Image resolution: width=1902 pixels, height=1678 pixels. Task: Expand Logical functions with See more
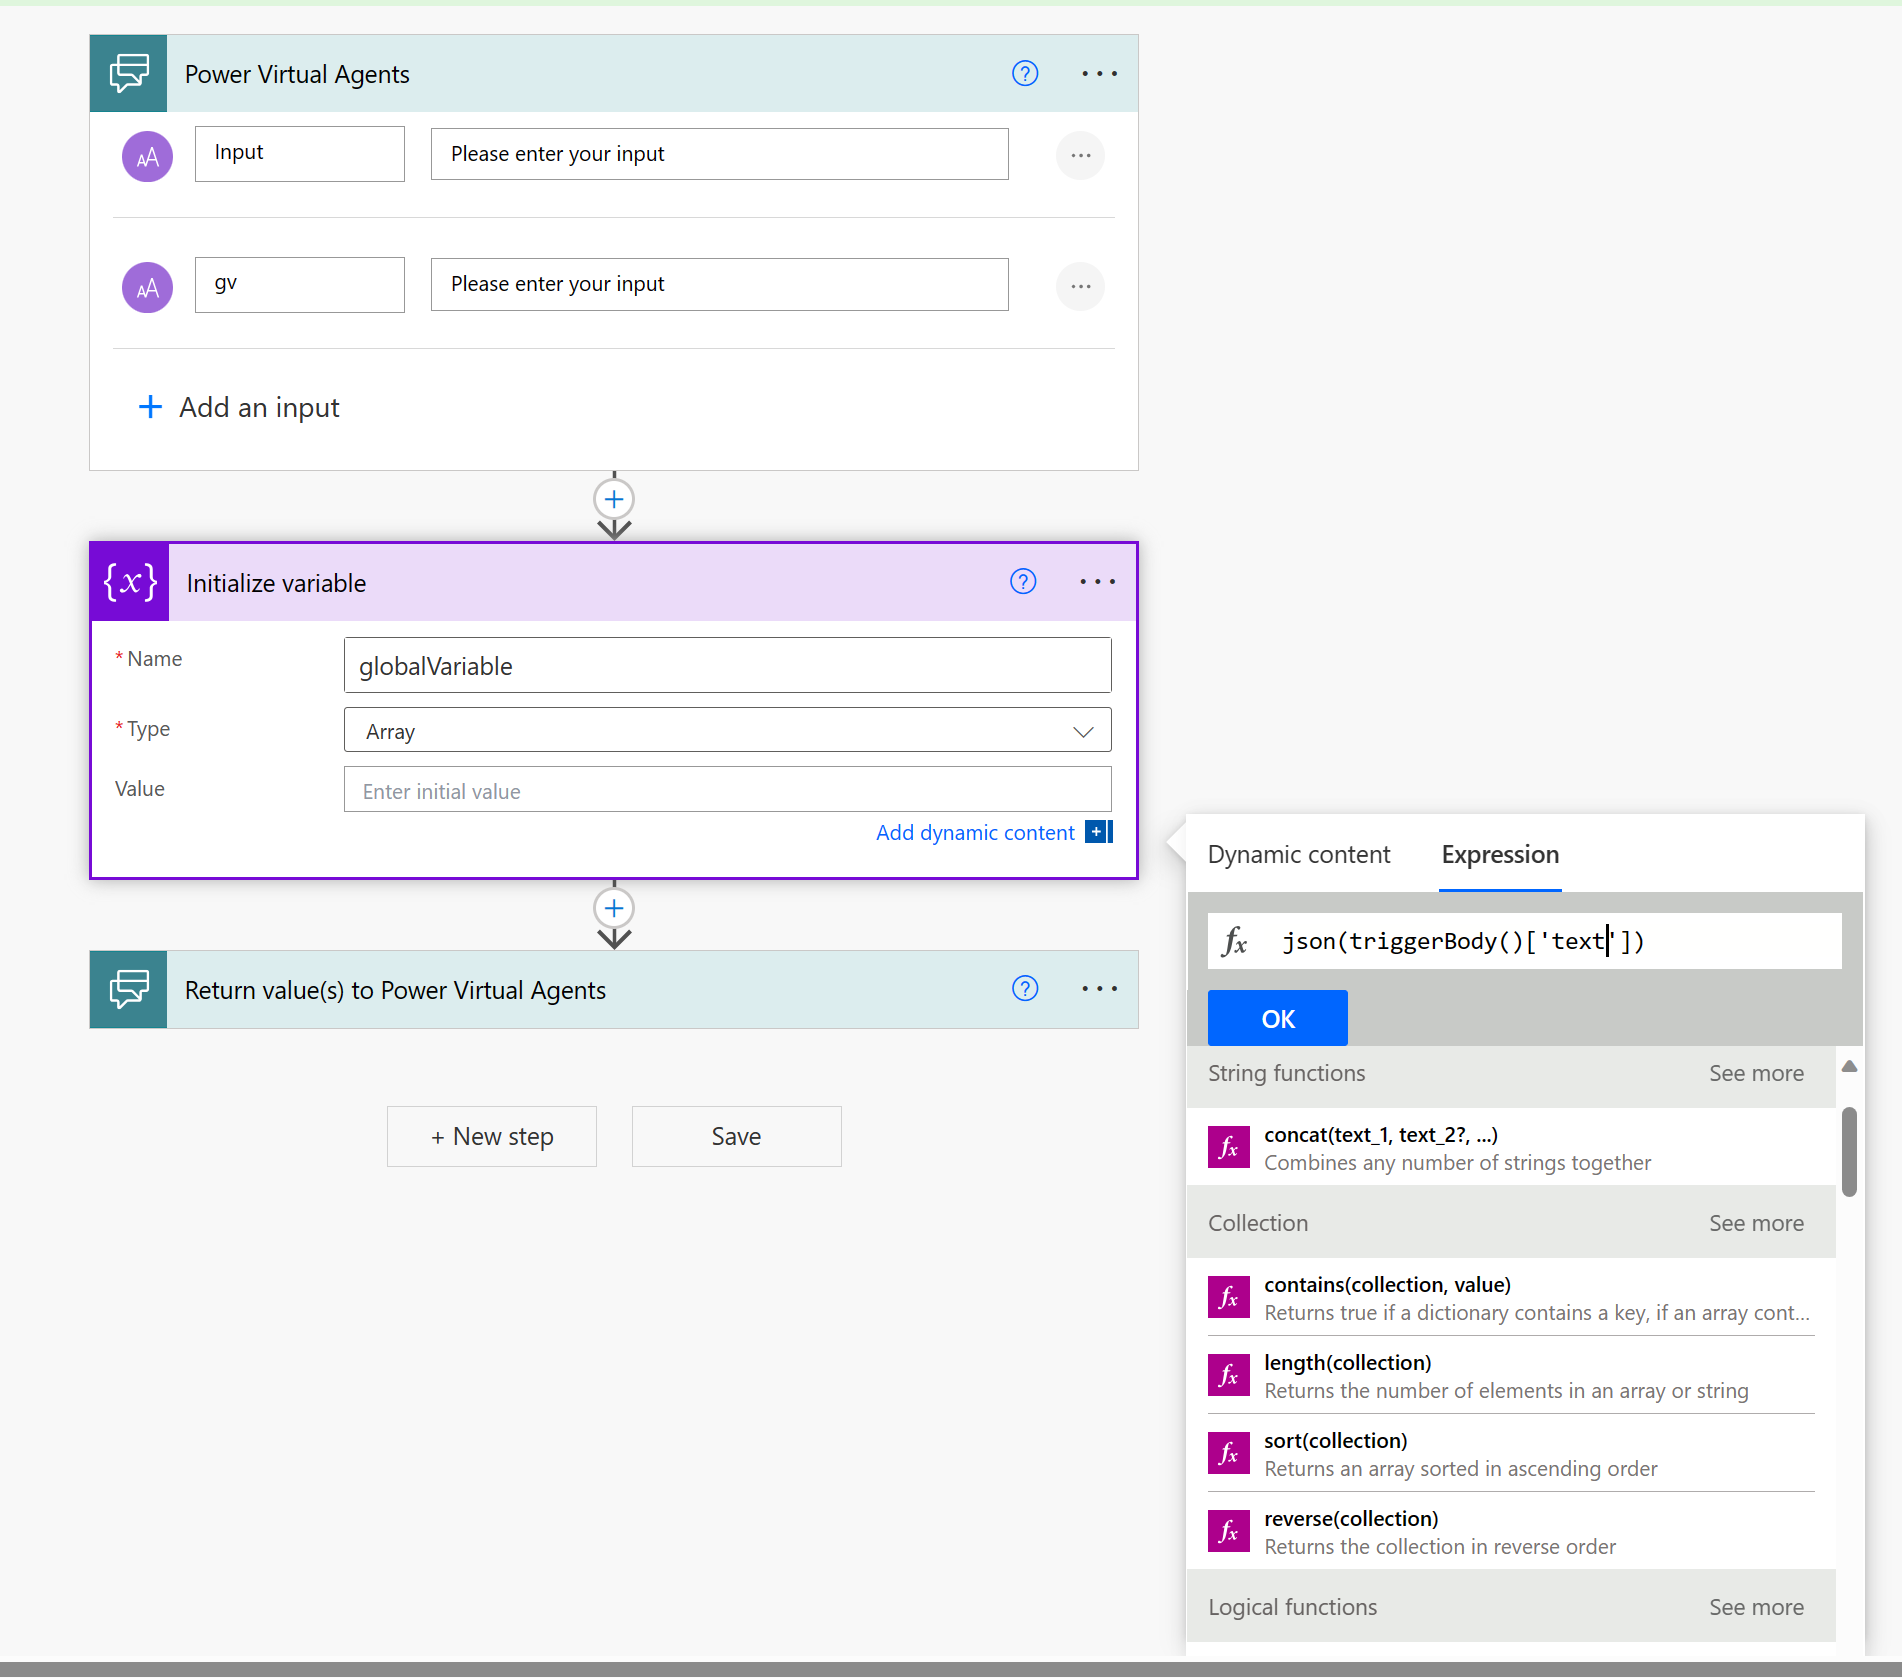[x=1756, y=1607]
